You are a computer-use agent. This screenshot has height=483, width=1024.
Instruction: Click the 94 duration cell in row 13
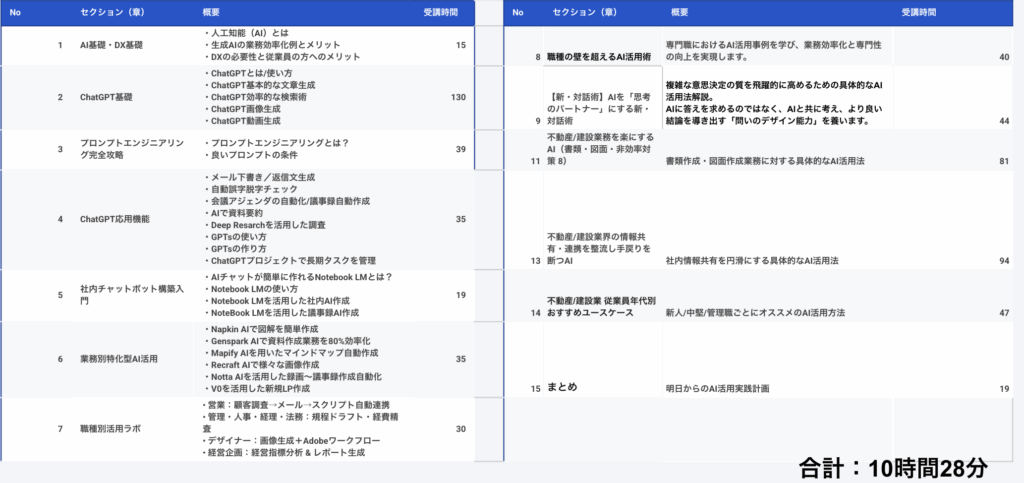[1003, 260]
